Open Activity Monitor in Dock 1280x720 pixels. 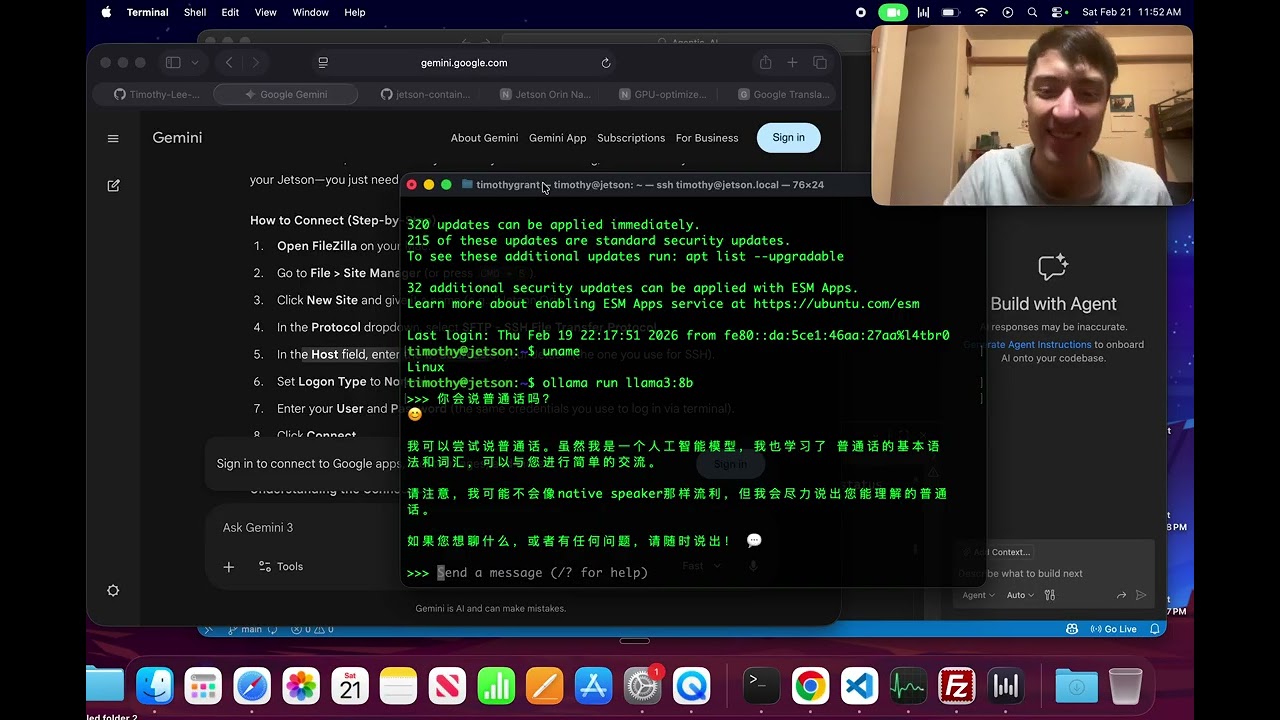908,686
